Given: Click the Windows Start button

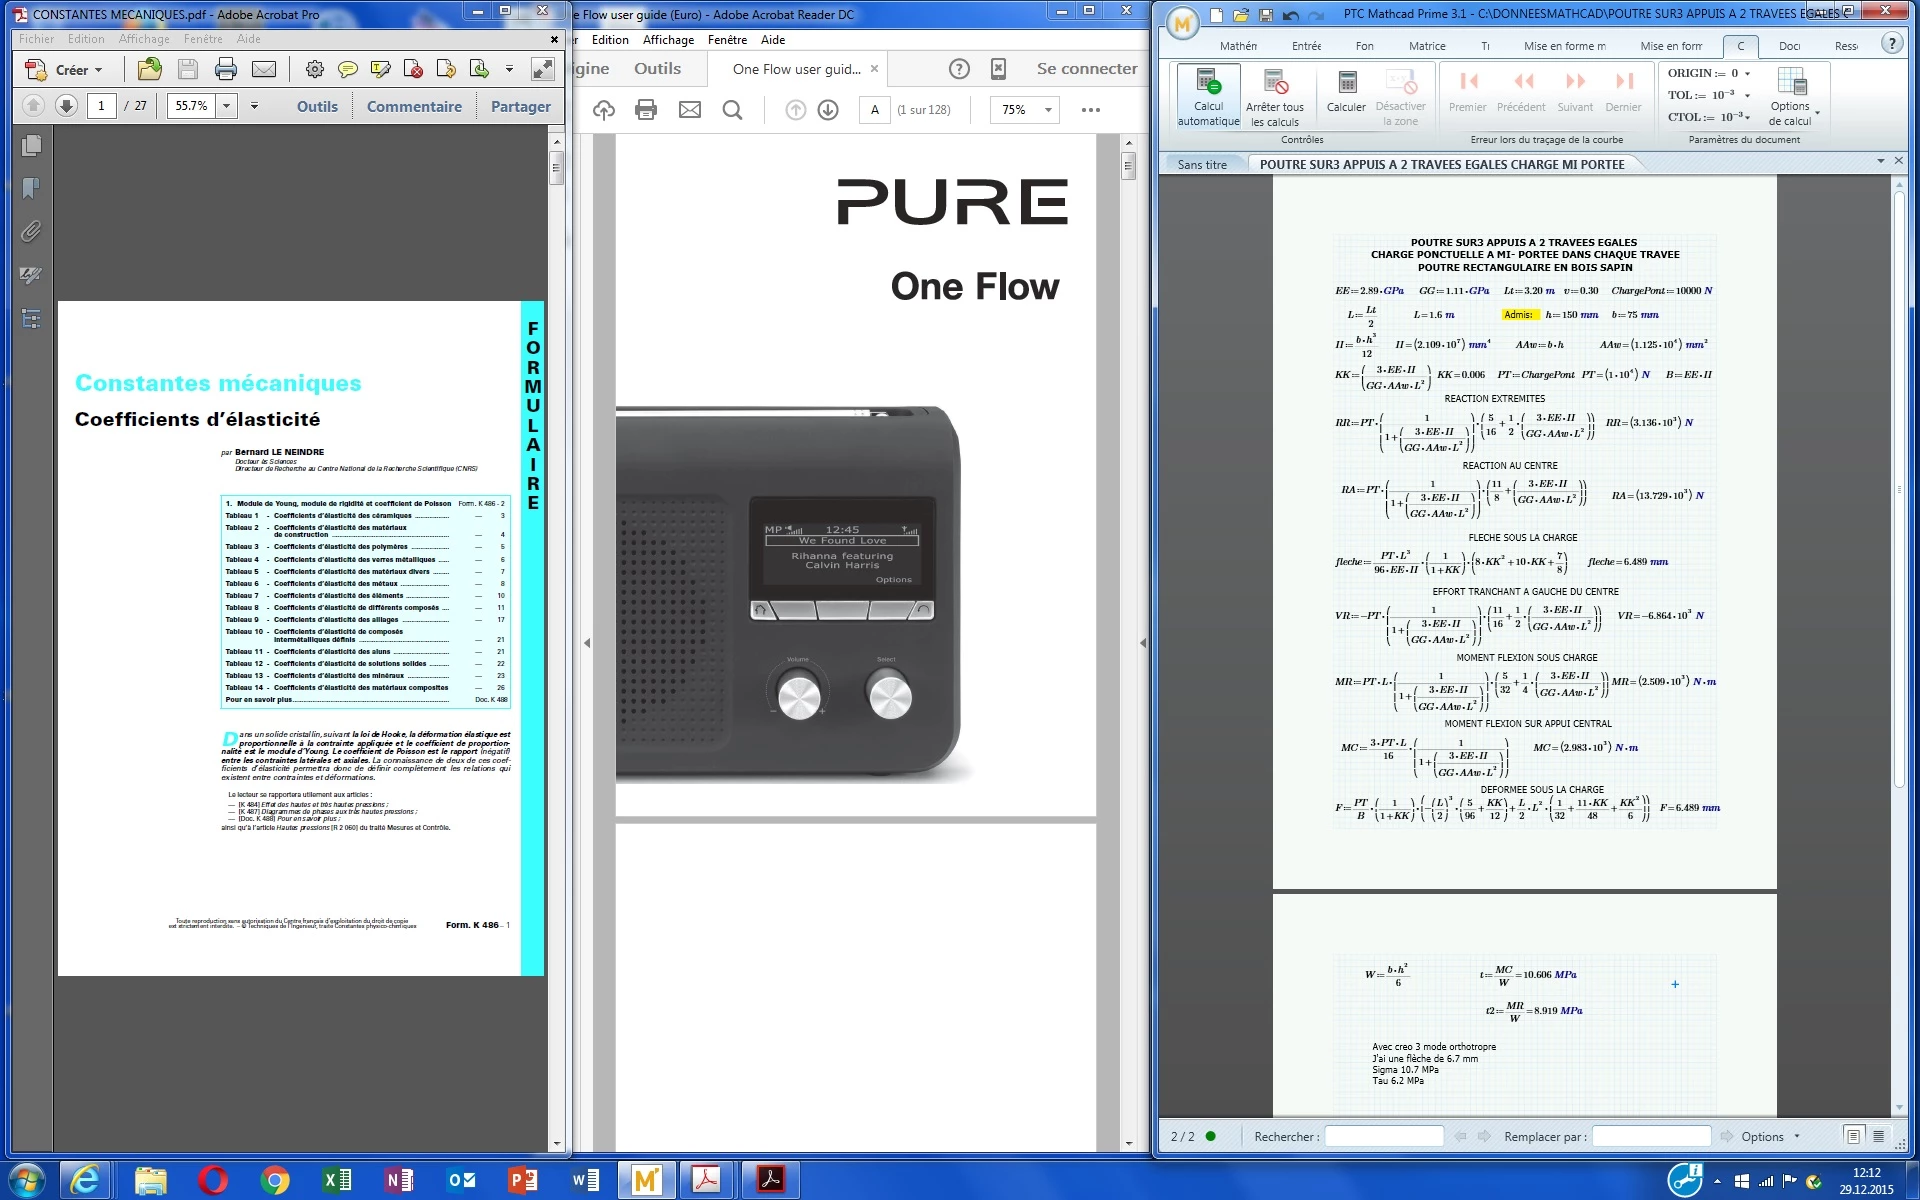Looking at the screenshot, I should point(27,1180).
